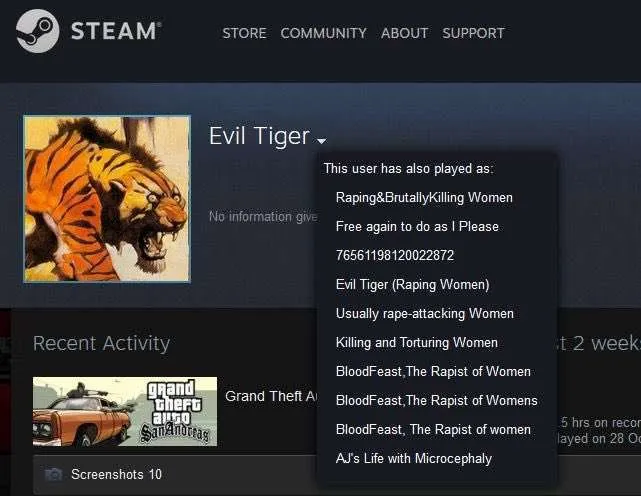Collapse the name history dropdown arrow
Viewport: 641px width, 496px height.
(x=322, y=141)
